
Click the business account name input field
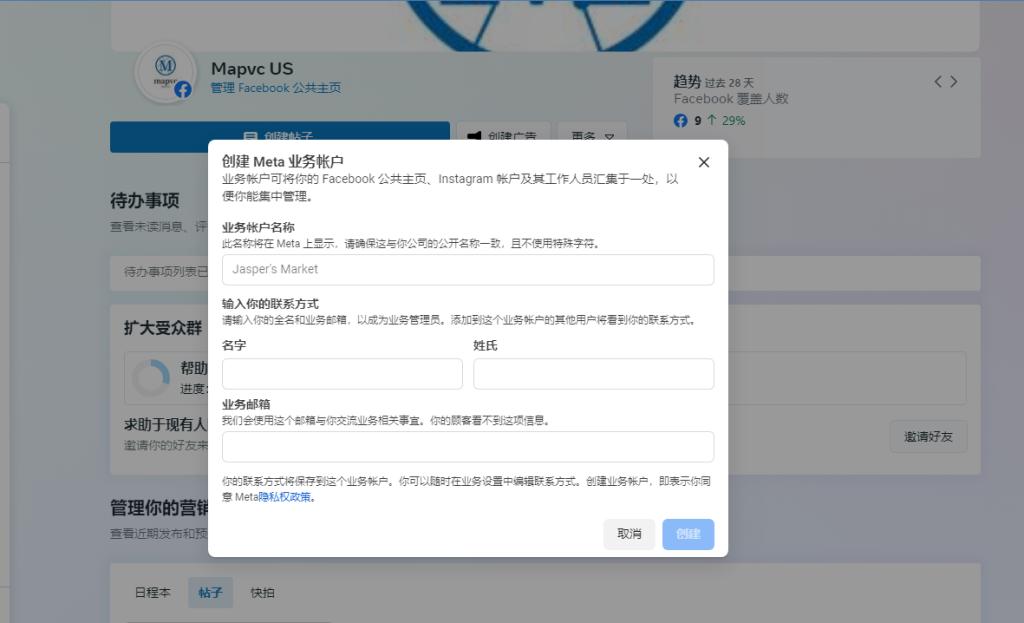[468, 270]
